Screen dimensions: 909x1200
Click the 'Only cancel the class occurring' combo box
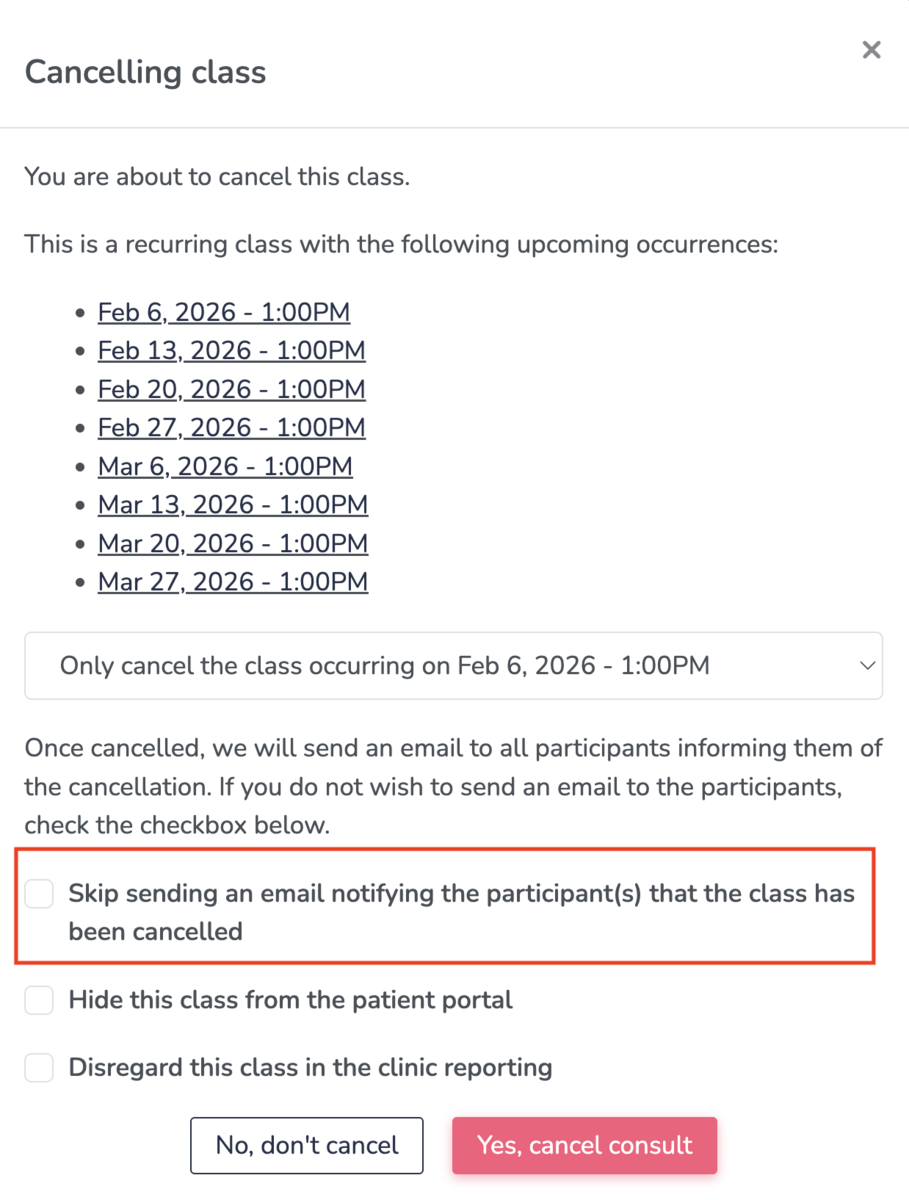click(400, 665)
